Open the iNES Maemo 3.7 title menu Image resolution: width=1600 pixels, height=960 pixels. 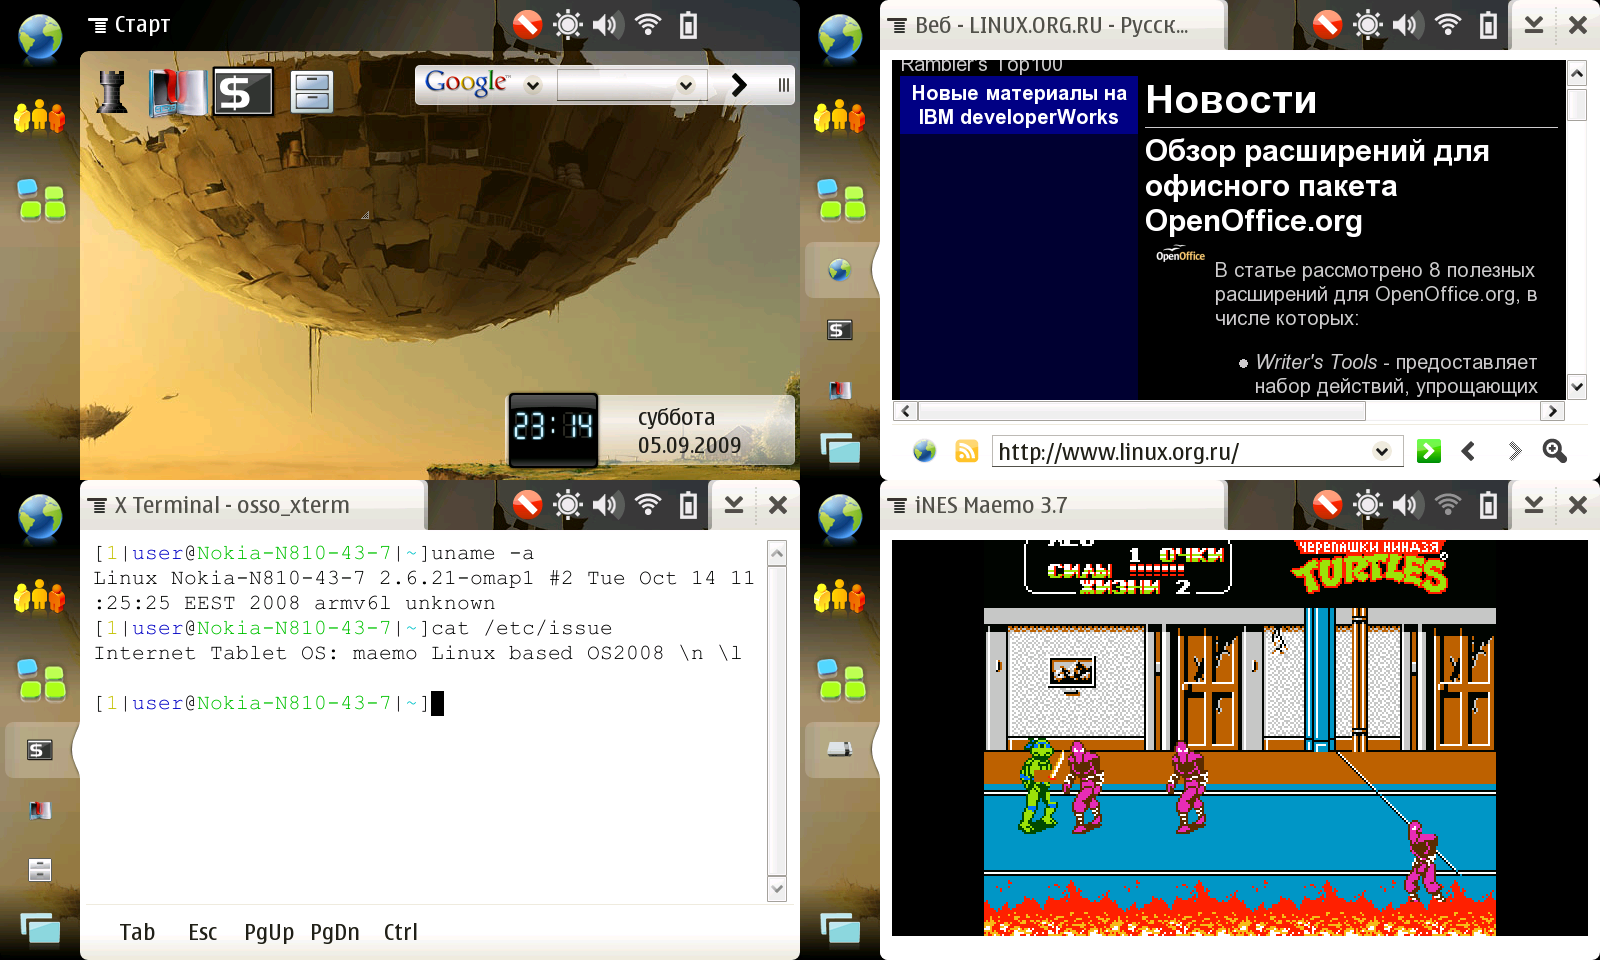pyautogui.click(x=978, y=505)
